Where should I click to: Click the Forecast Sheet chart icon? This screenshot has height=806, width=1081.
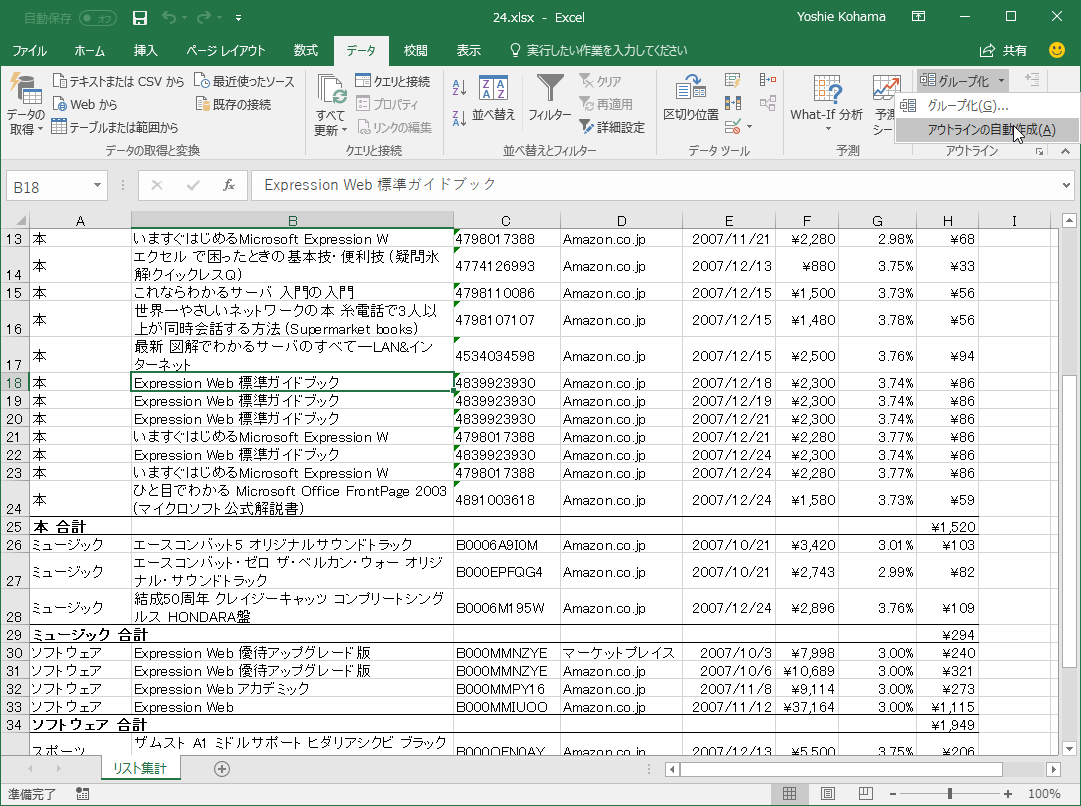(x=886, y=88)
